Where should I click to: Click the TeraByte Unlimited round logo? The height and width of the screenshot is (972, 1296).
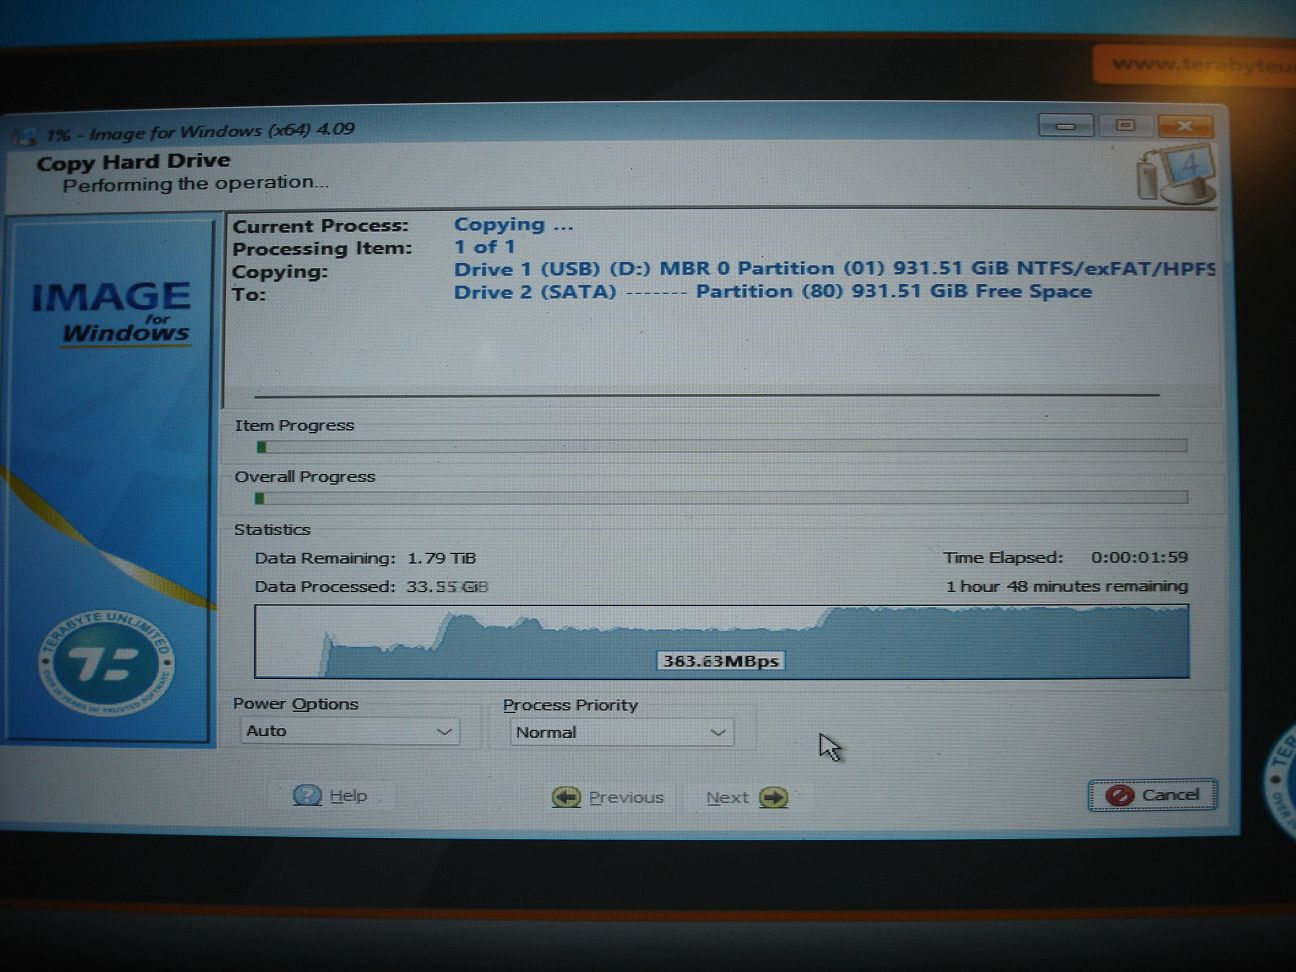click(105, 663)
